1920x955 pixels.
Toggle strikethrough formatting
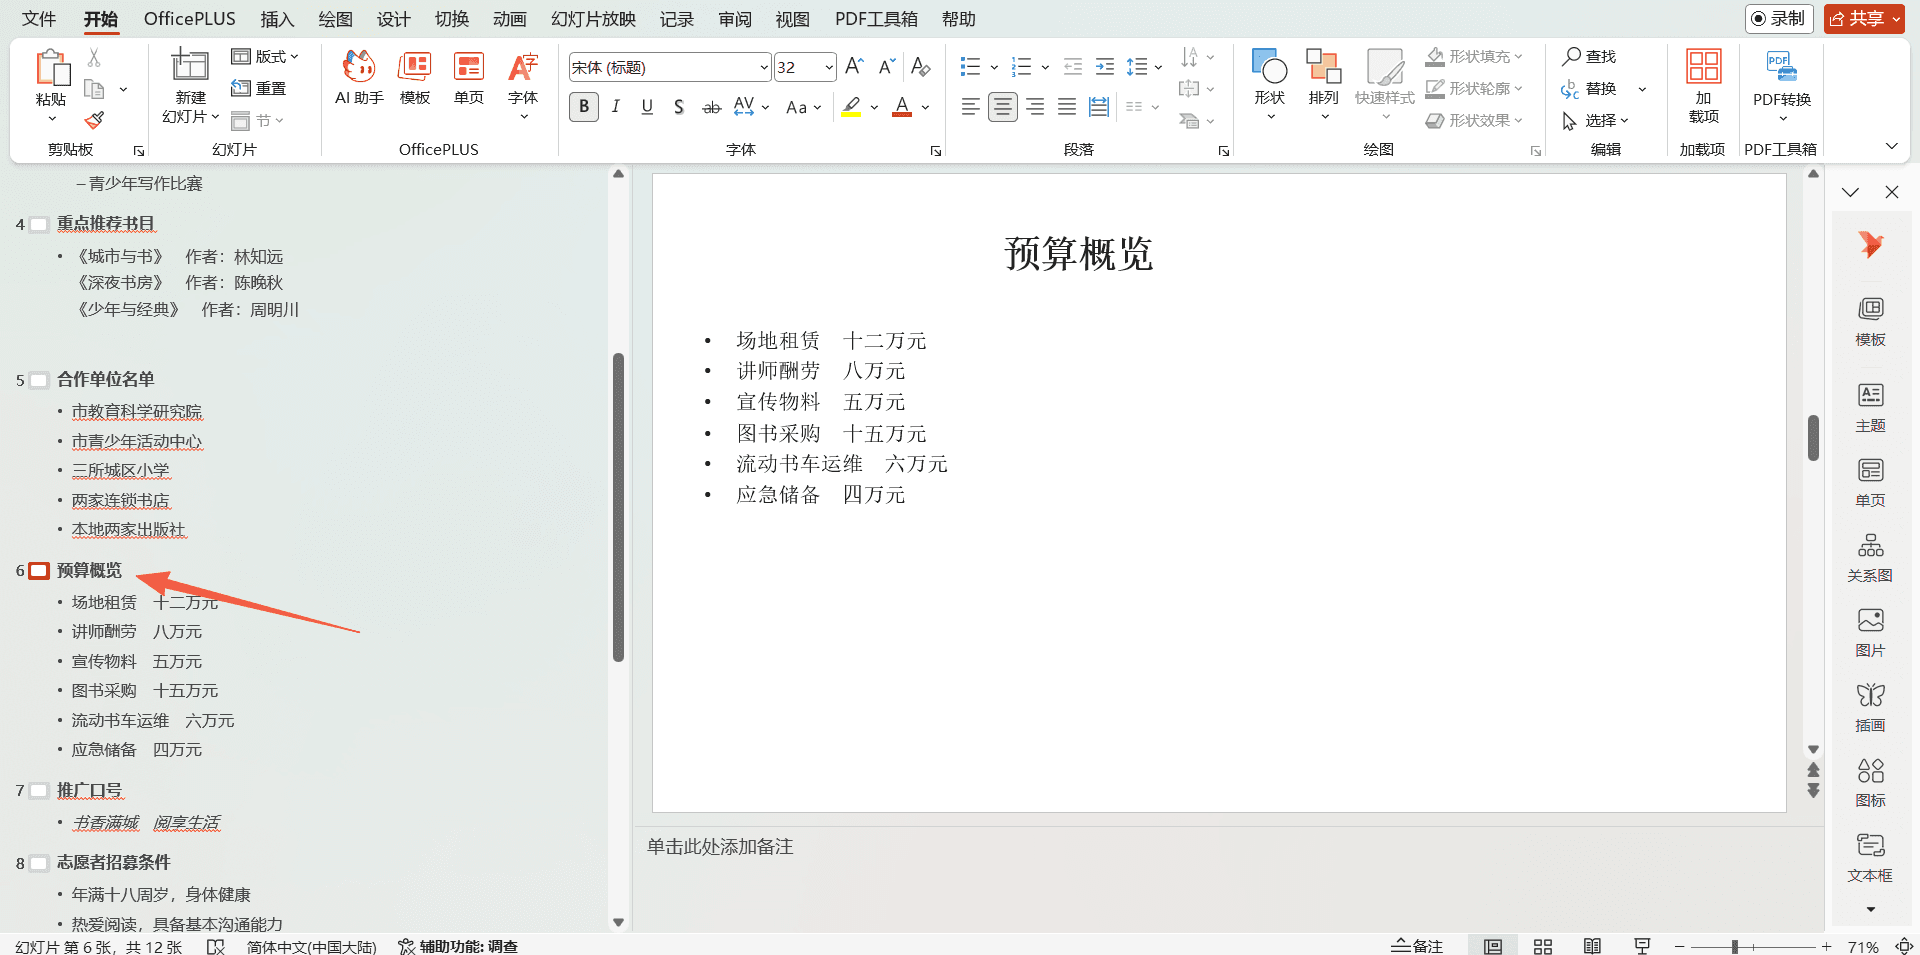(x=711, y=107)
